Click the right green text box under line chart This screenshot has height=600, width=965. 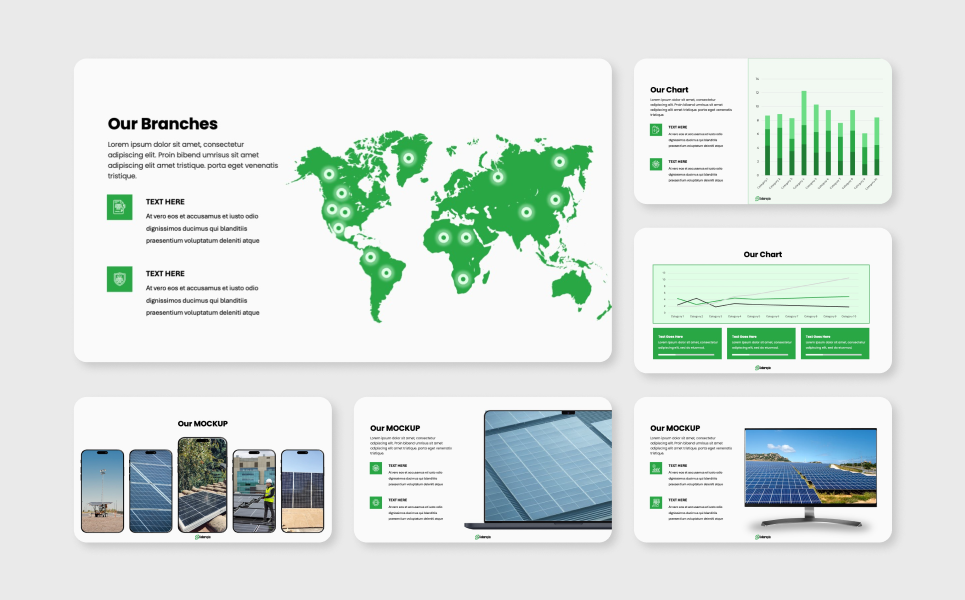pyautogui.click(x=833, y=343)
